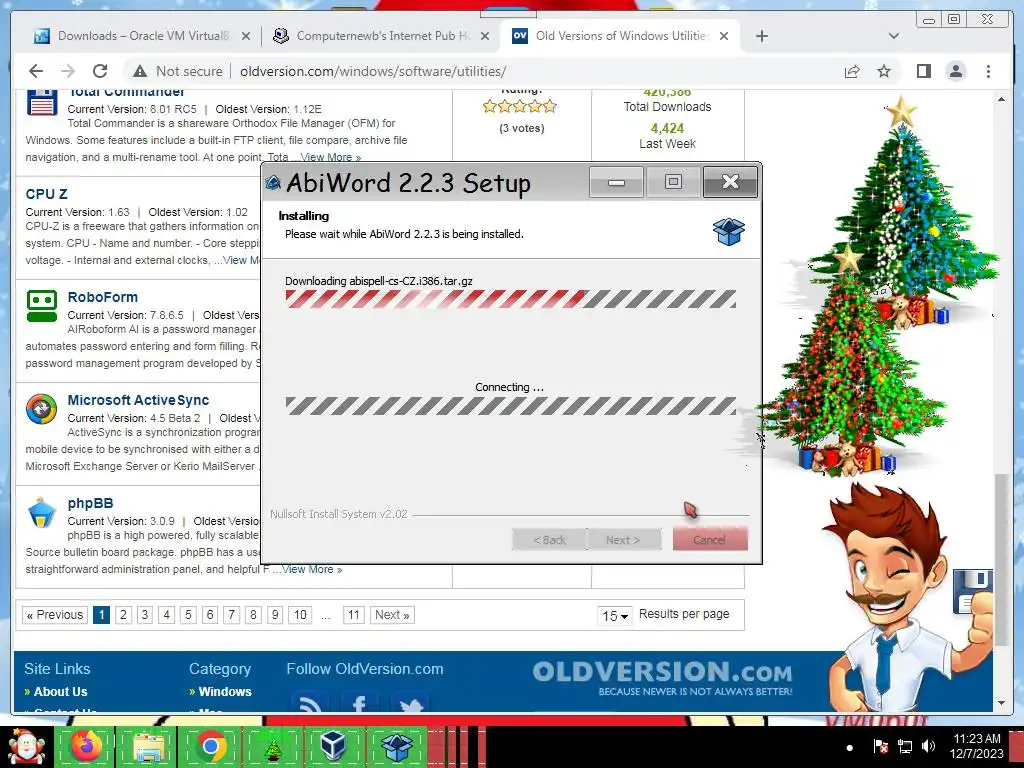Open File Explorer from the taskbar
Screen dimensions: 1024x768
[149, 747]
